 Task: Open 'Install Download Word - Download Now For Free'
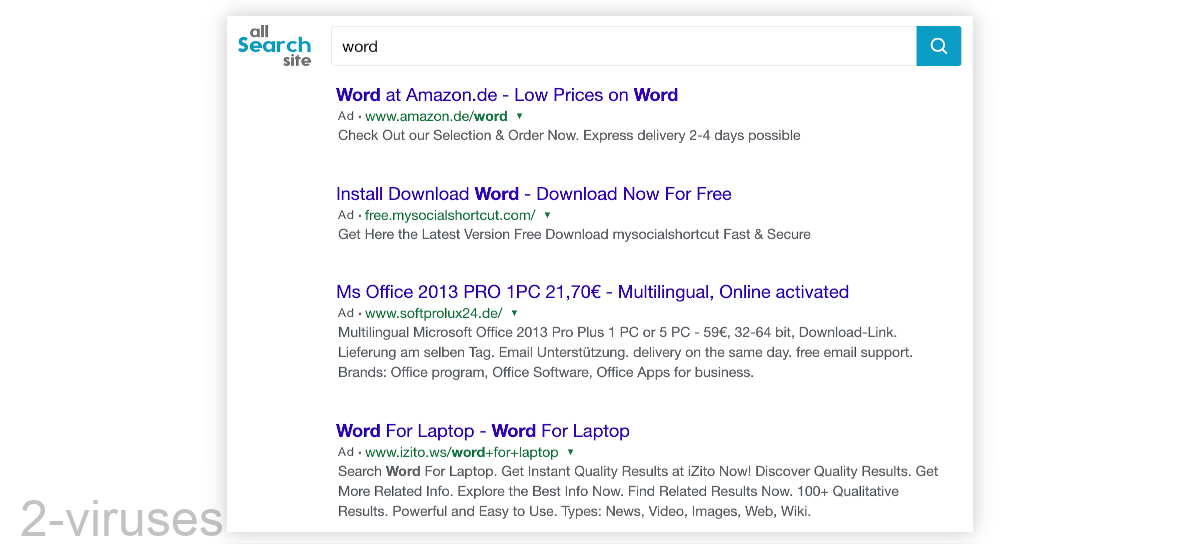pyautogui.click(x=534, y=194)
